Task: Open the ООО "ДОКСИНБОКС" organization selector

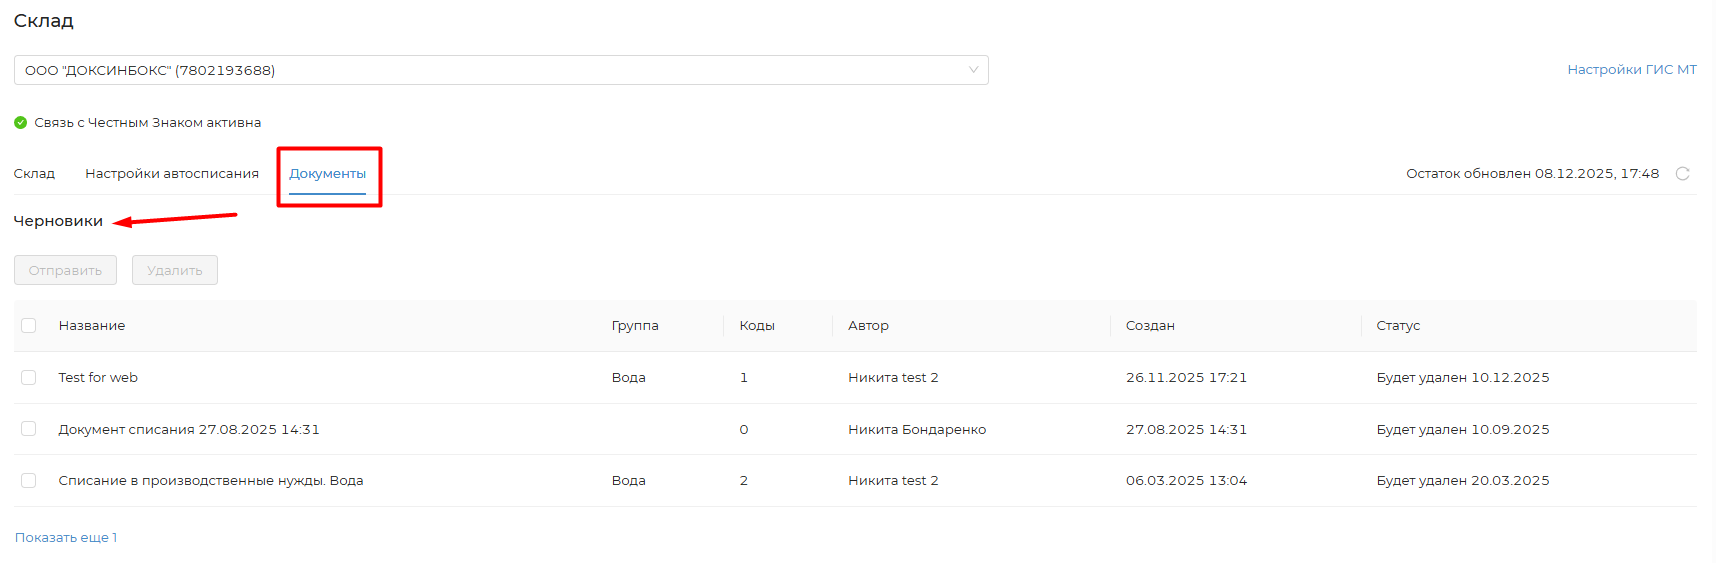Action: (x=501, y=70)
